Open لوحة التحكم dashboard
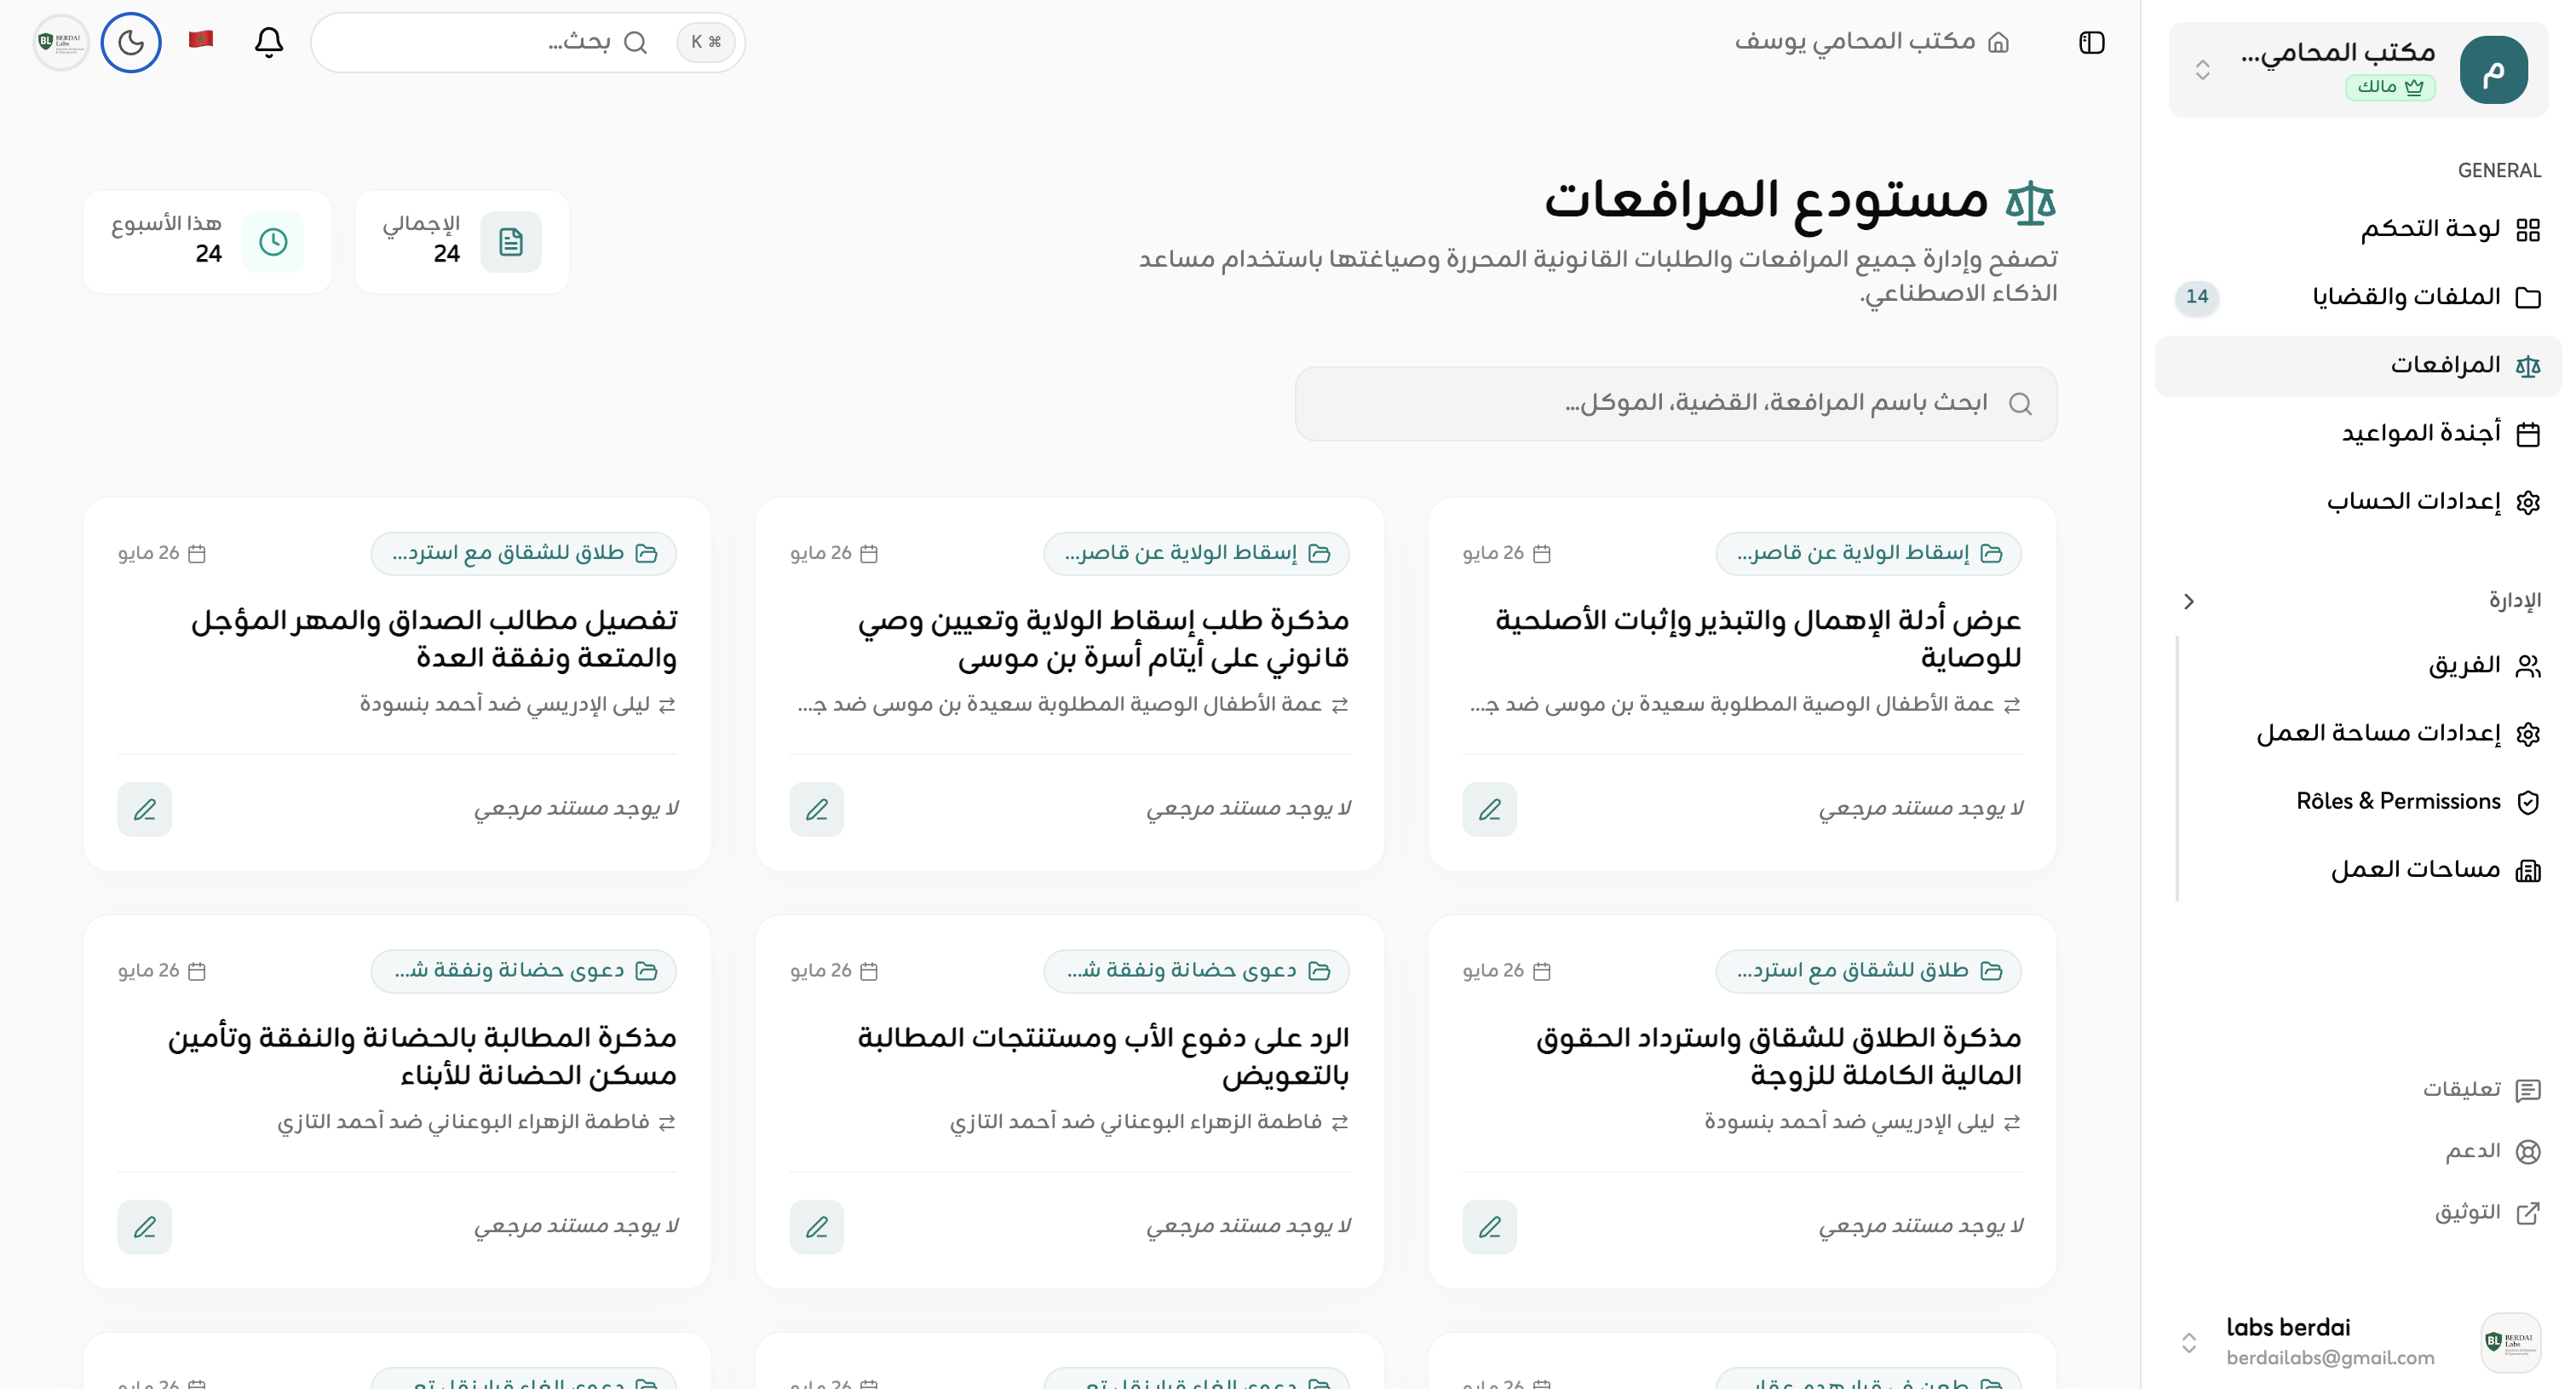The width and height of the screenshot is (2576, 1389). click(2358, 229)
